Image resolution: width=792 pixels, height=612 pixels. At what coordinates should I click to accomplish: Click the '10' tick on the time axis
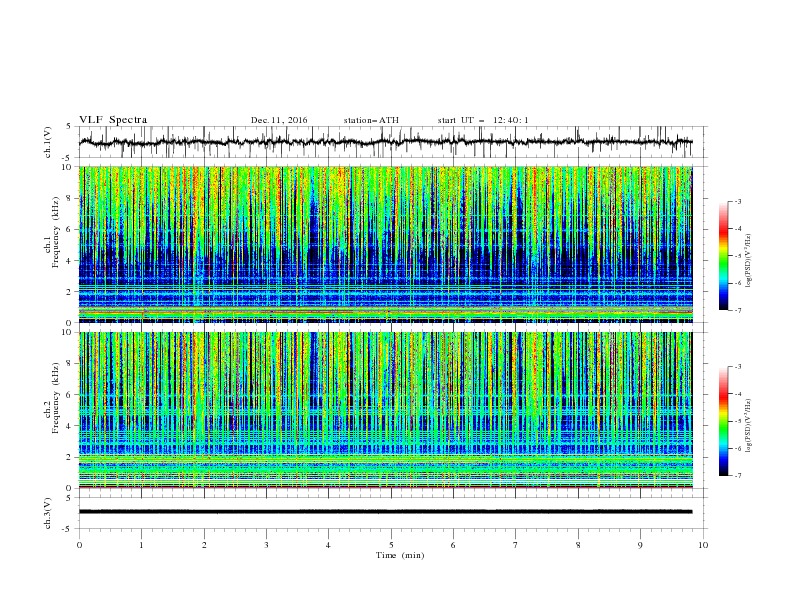(703, 545)
